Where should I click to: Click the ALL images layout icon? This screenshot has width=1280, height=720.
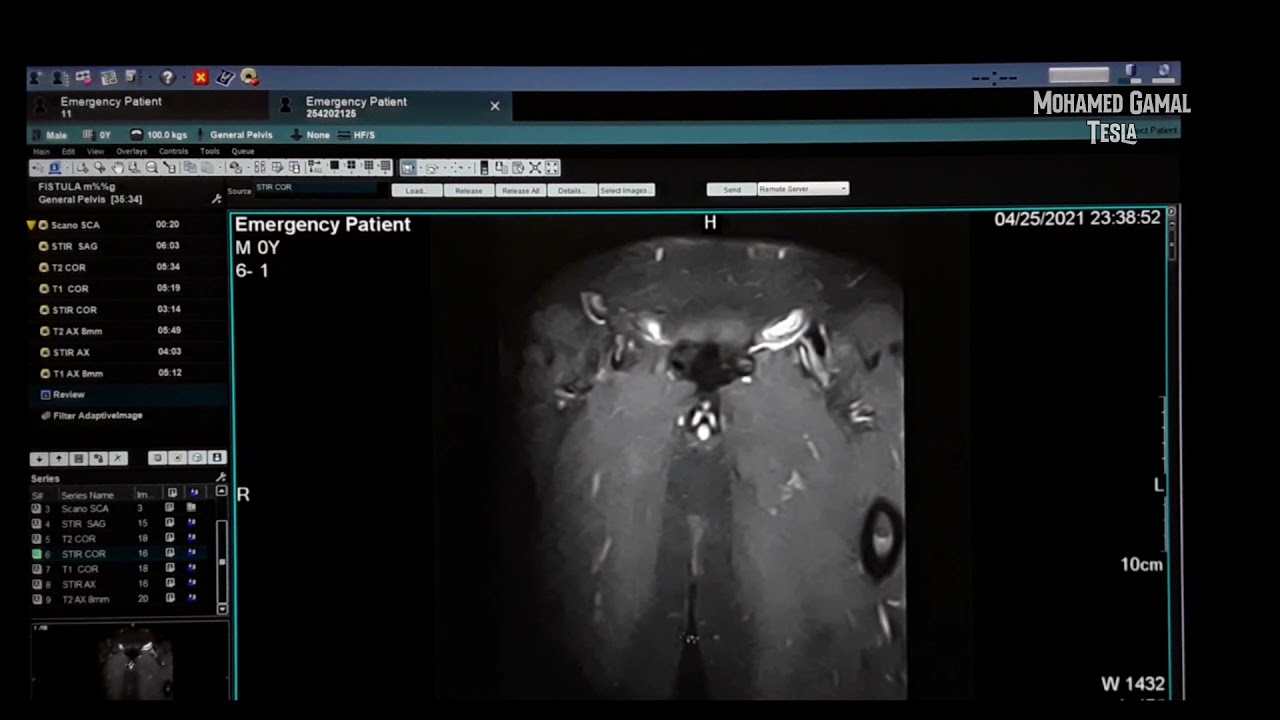click(314, 167)
